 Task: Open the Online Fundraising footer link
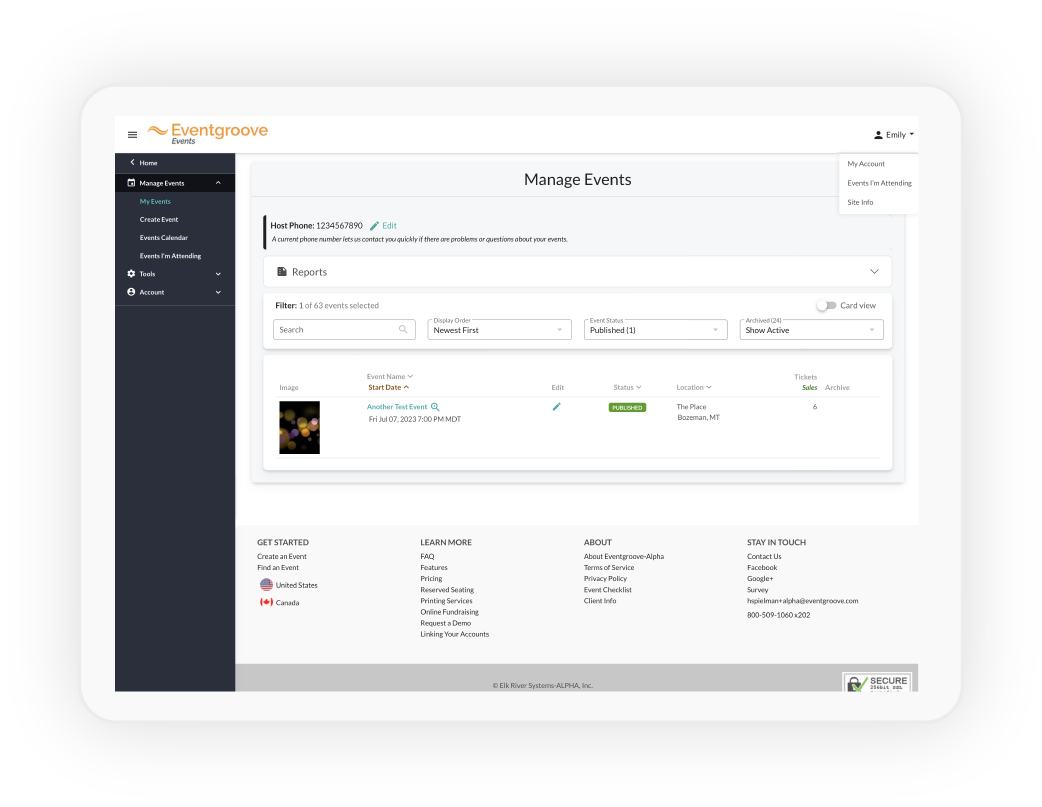(449, 612)
